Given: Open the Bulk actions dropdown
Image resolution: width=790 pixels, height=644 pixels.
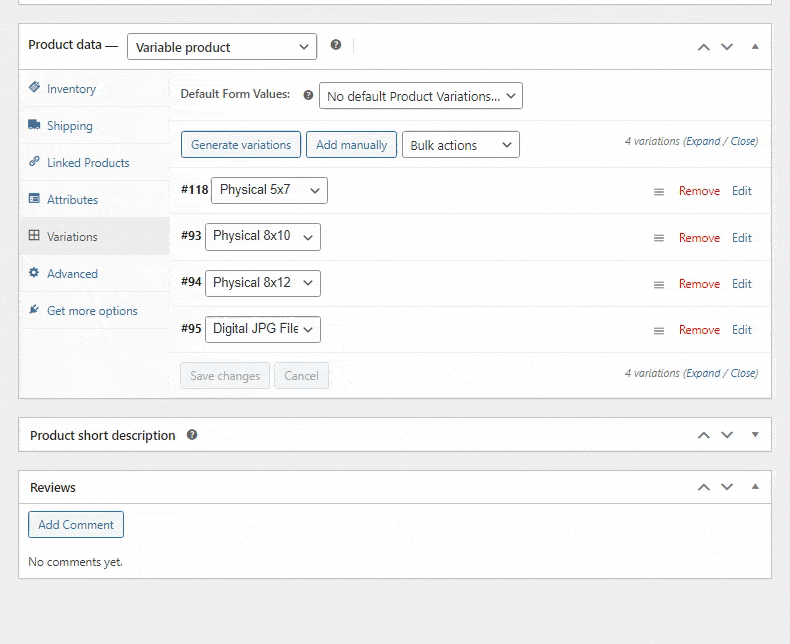Looking at the screenshot, I should pyautogui.click(x=461, y=145).
